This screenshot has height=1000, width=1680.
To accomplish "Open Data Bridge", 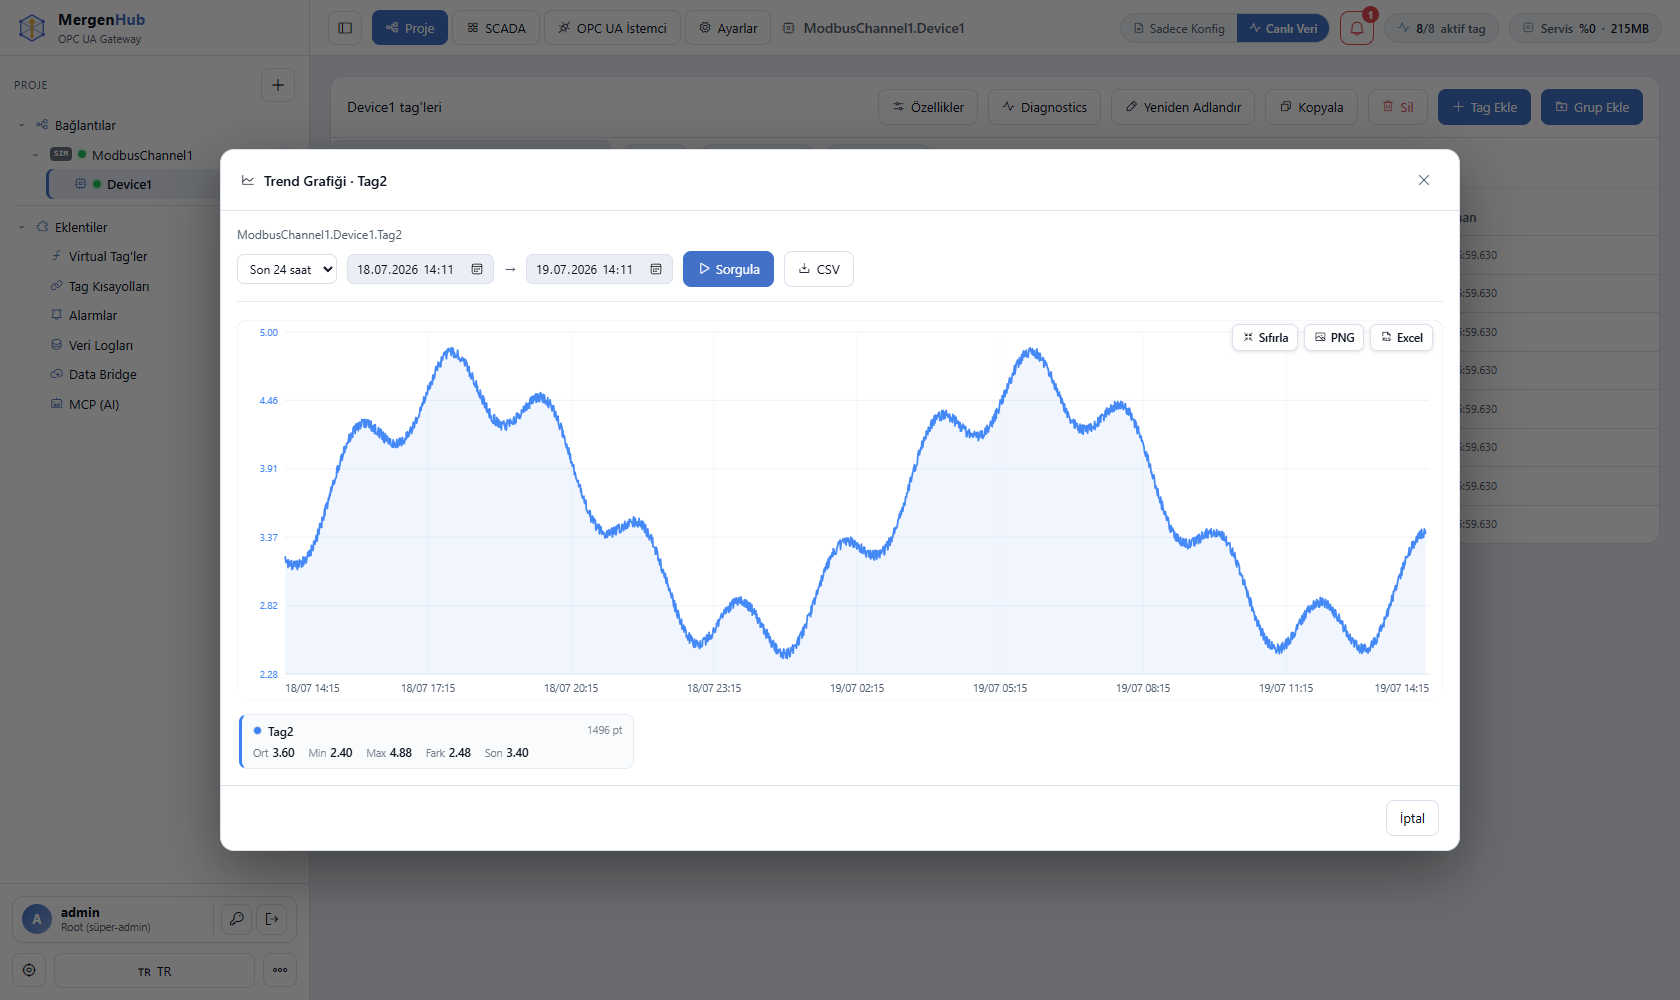I will pos(103,374).
